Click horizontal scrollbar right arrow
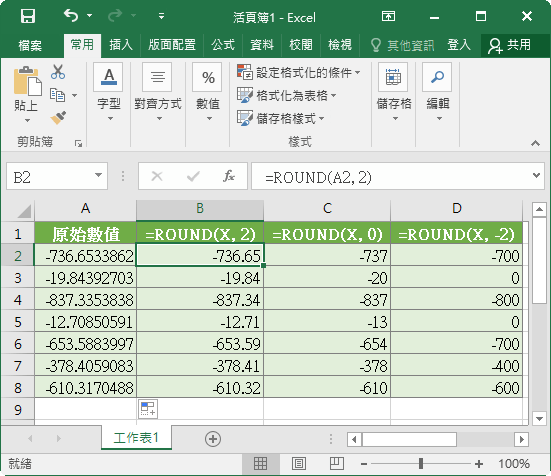551x476 pixels. point(522,439)
